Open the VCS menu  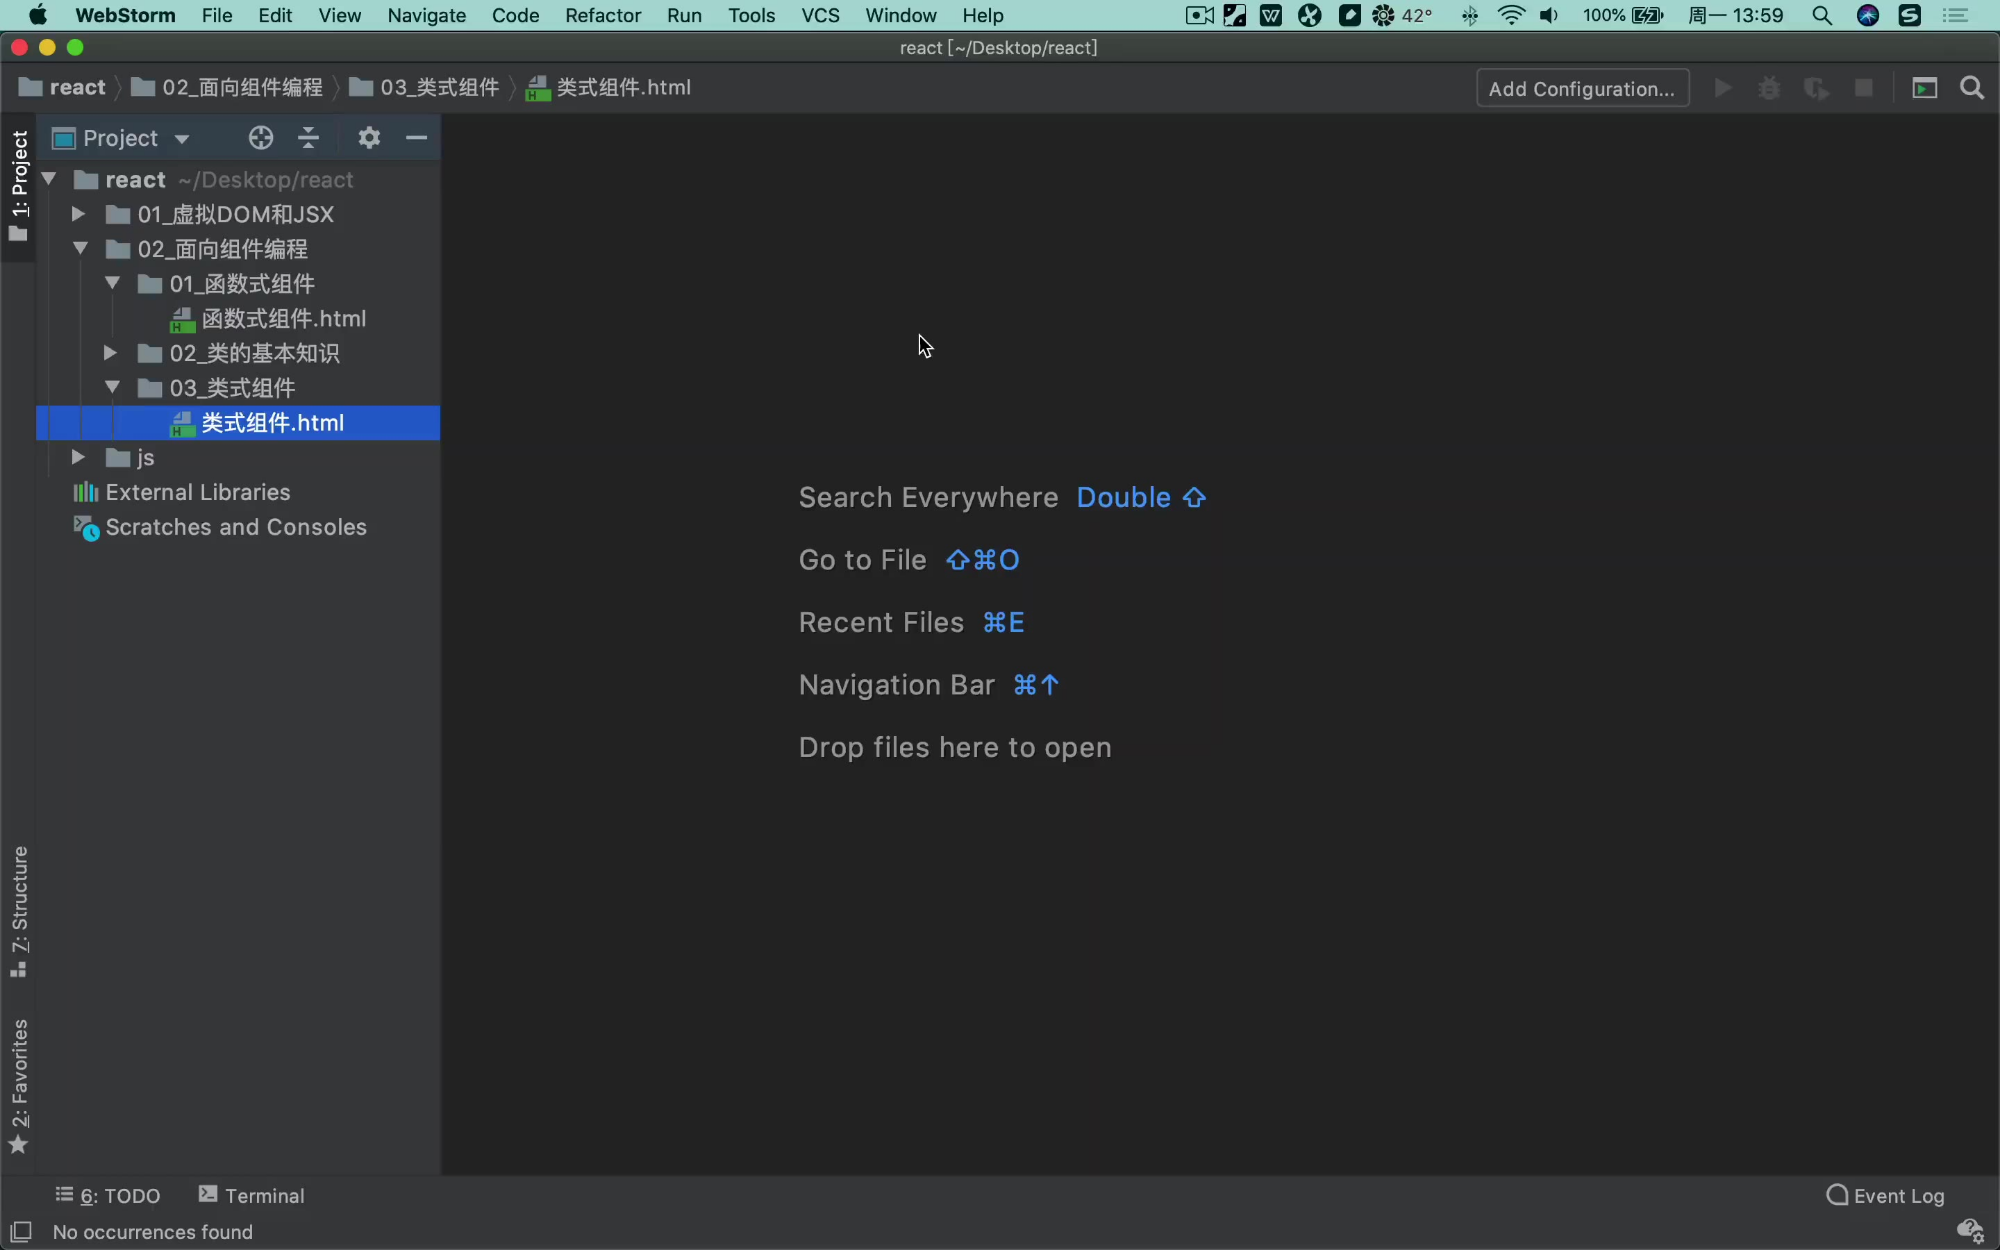coord(820,15)
